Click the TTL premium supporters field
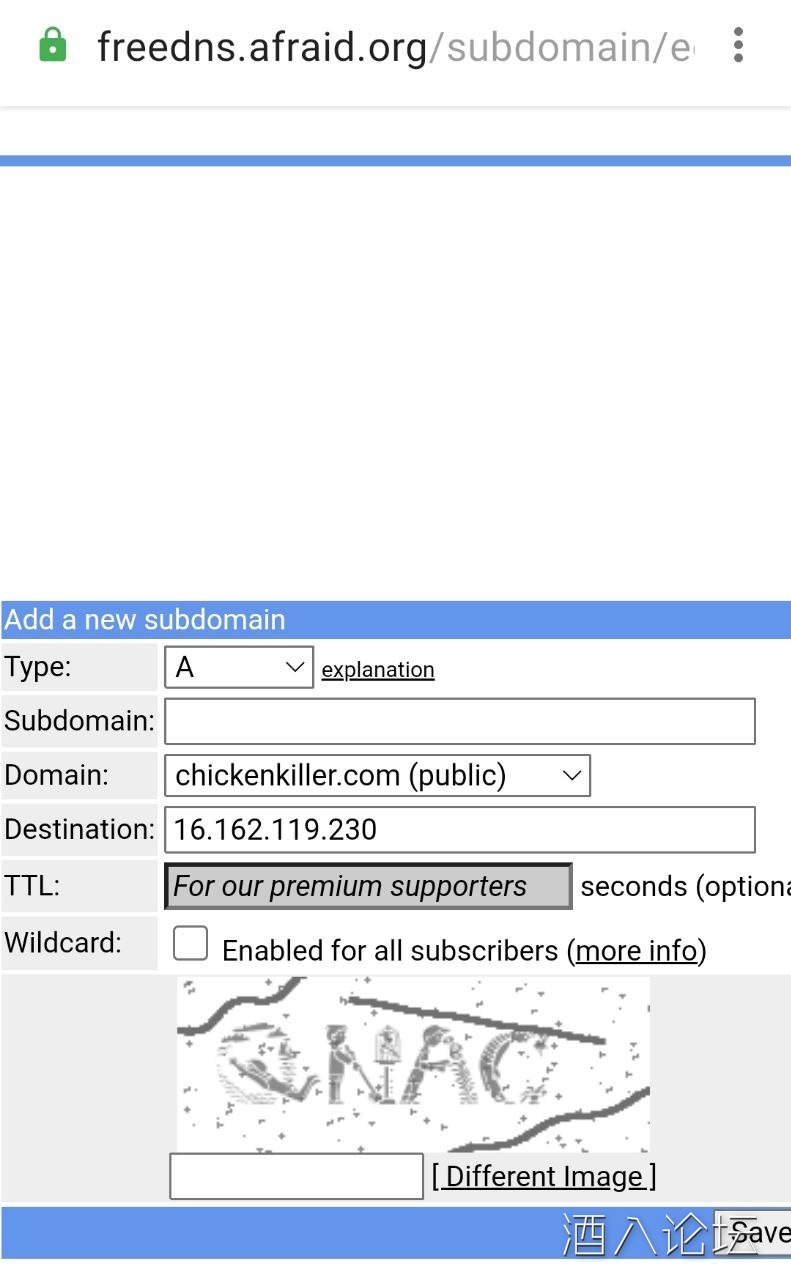Screen dimensions: 791x1280 pyautogui.click(x=368, y=886)
